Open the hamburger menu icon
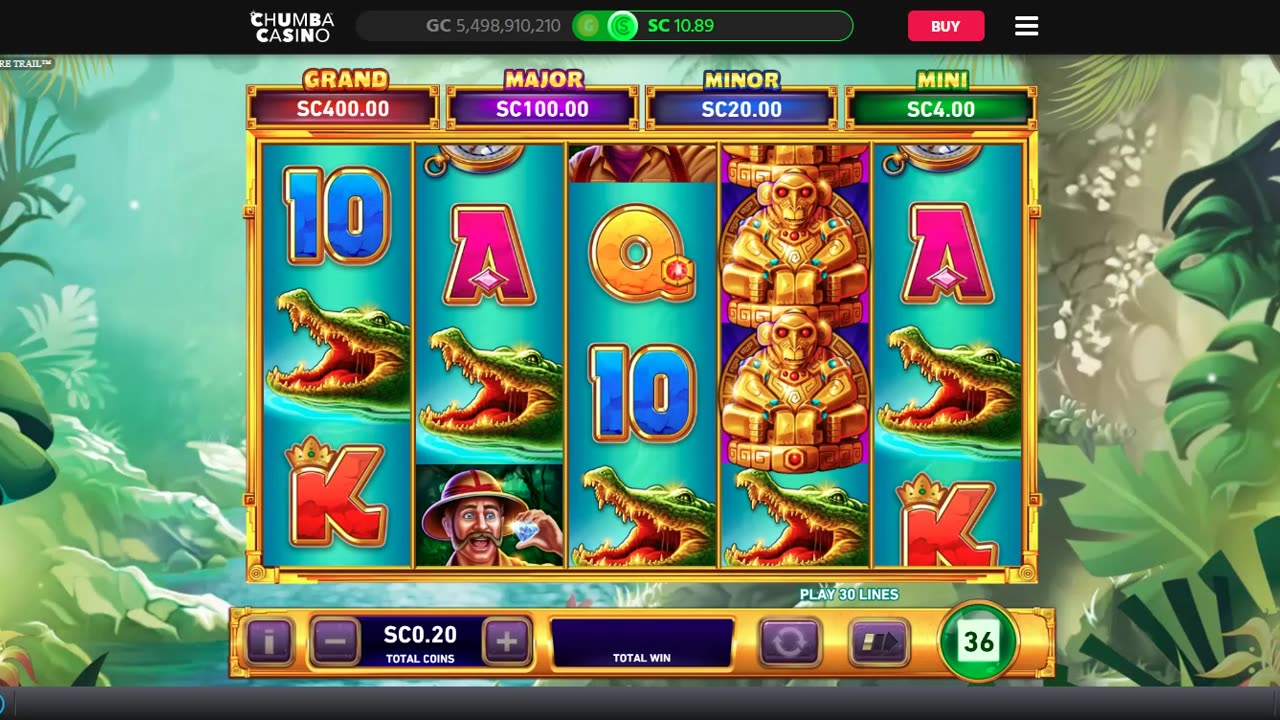The height and width of the screenshot is (720, 1280). (1026, 26)
